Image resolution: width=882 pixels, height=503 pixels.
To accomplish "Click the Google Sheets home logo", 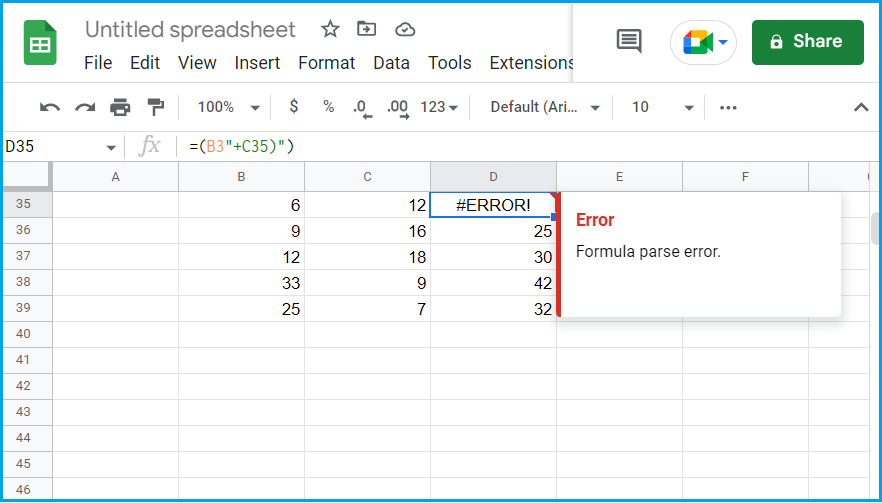I will 40,45.
